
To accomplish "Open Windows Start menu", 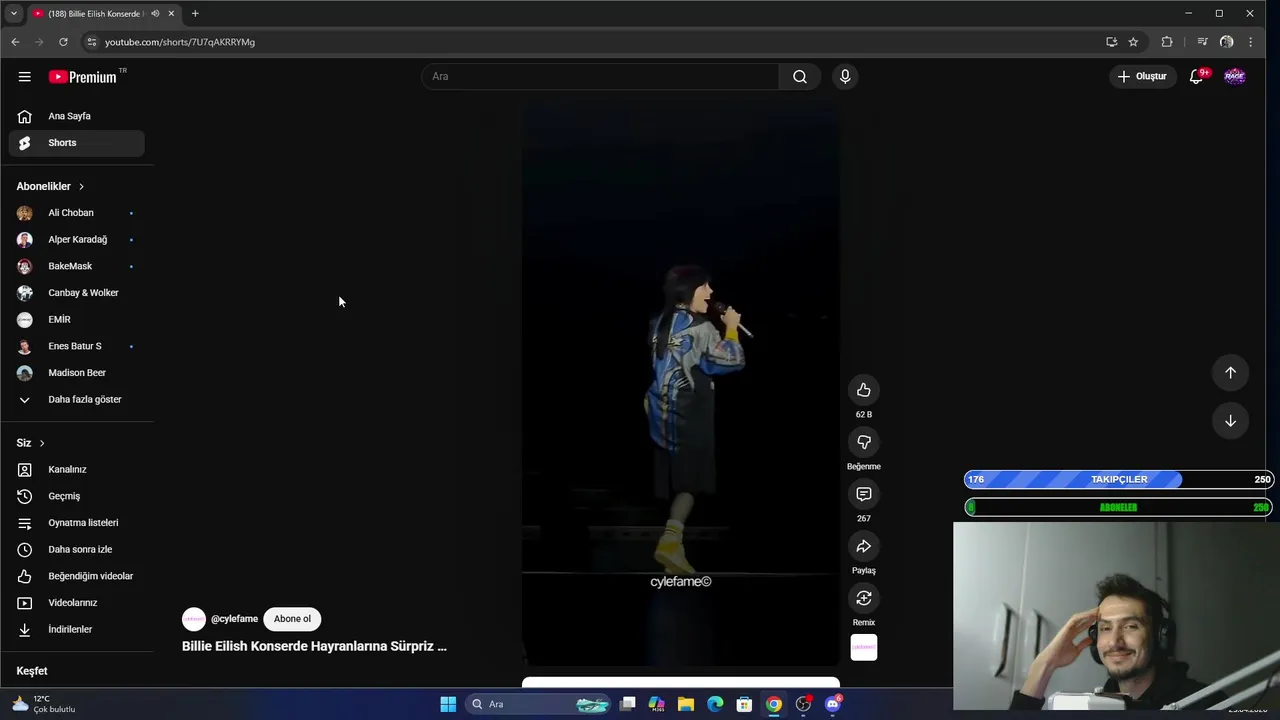I will 448,704.
